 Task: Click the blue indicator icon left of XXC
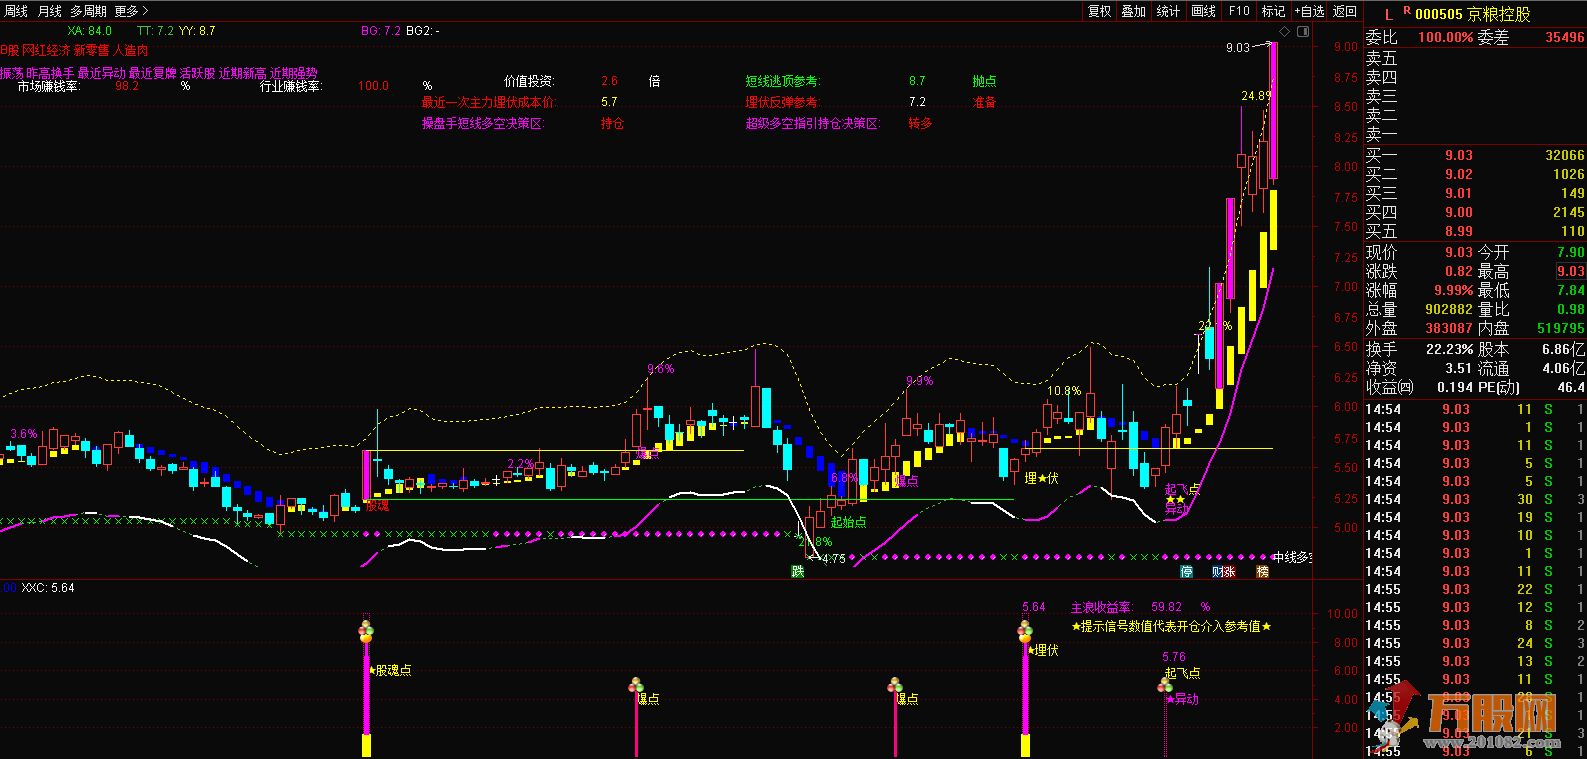(7, 588)
